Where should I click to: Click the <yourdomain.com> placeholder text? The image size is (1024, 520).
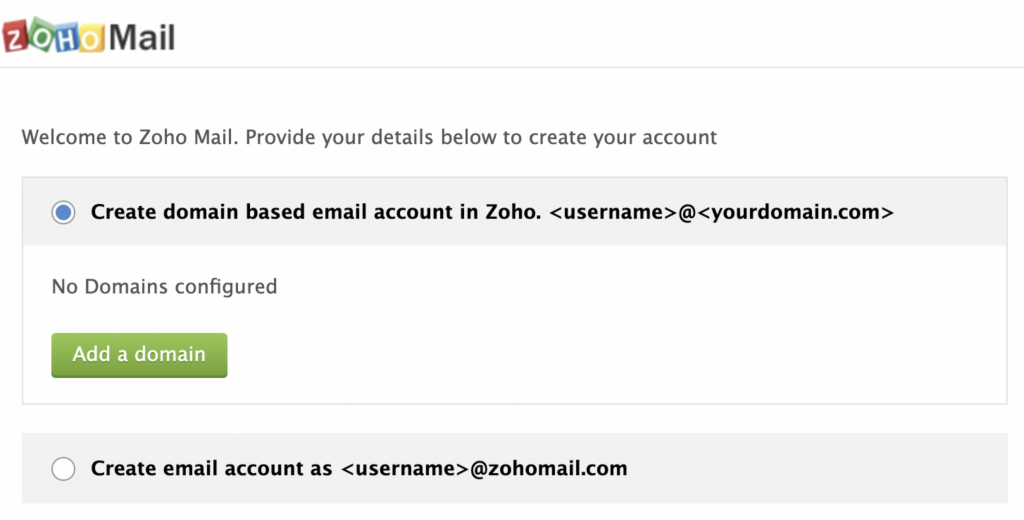795,212
